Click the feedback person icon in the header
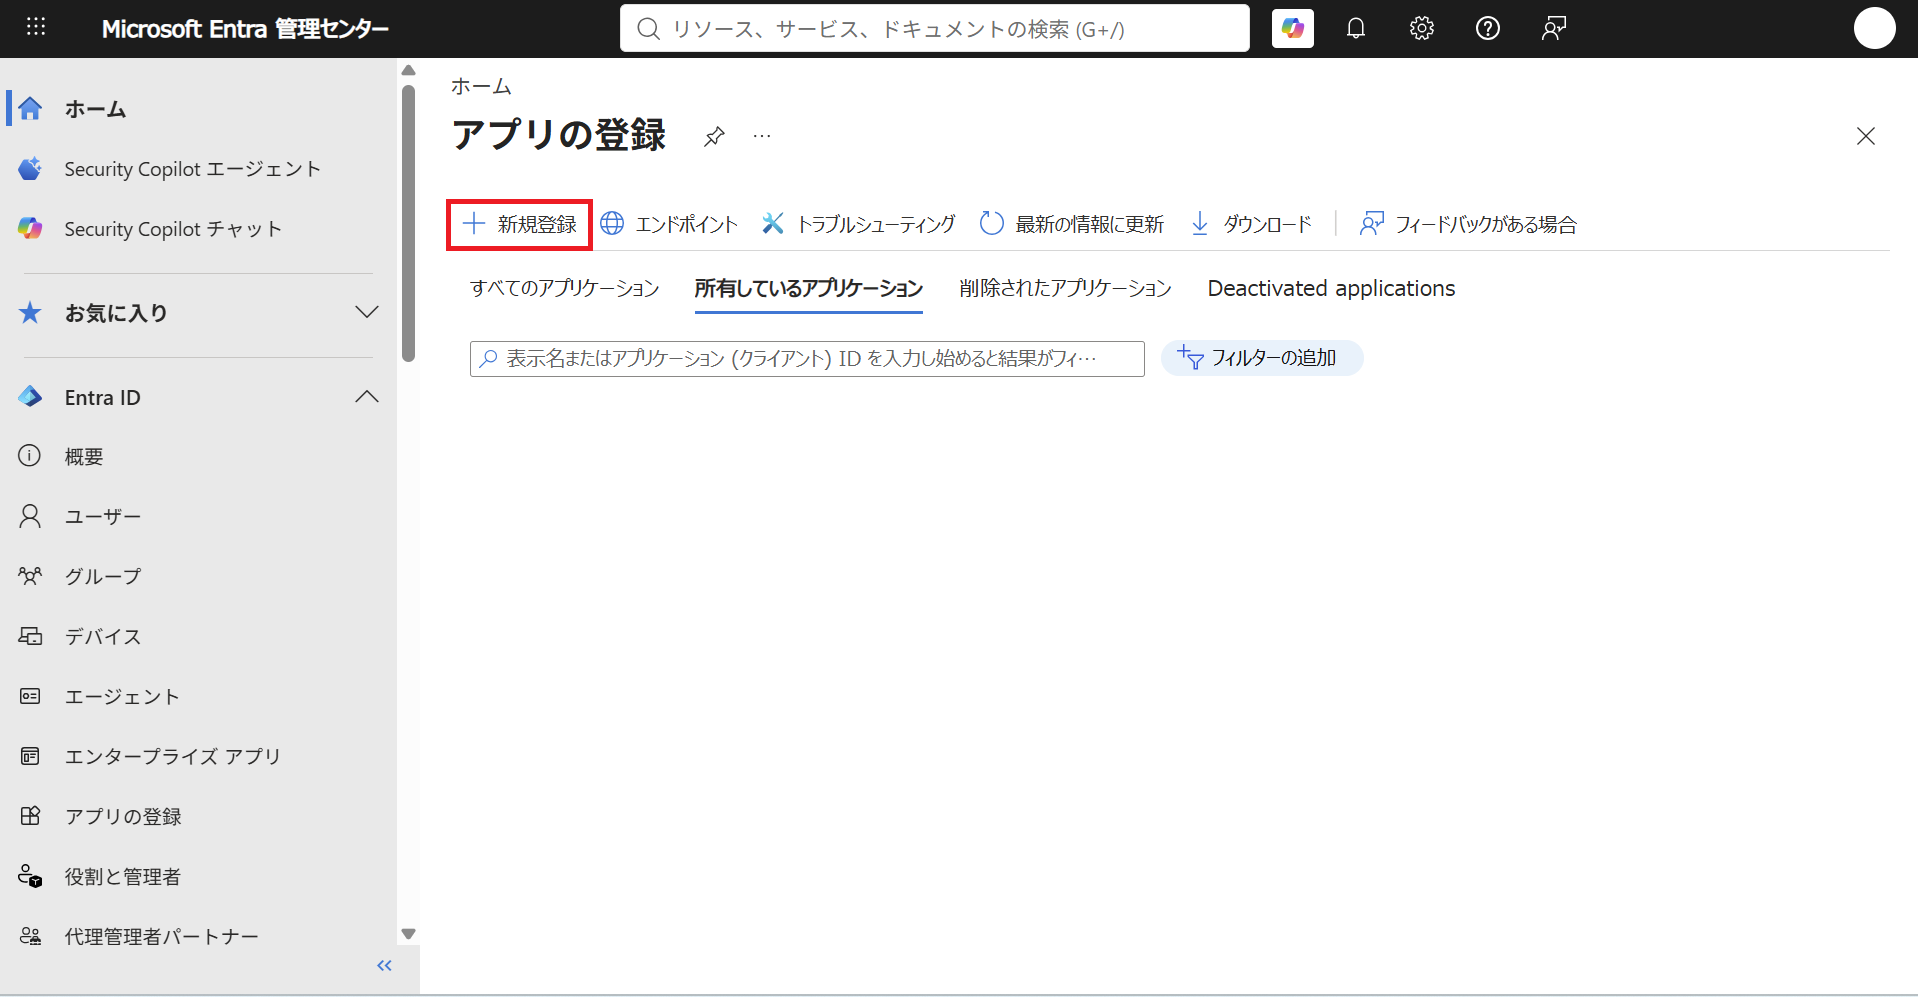Image resolution: width=1918 pixels, height=997 pixels. (x=1554, y=28)
